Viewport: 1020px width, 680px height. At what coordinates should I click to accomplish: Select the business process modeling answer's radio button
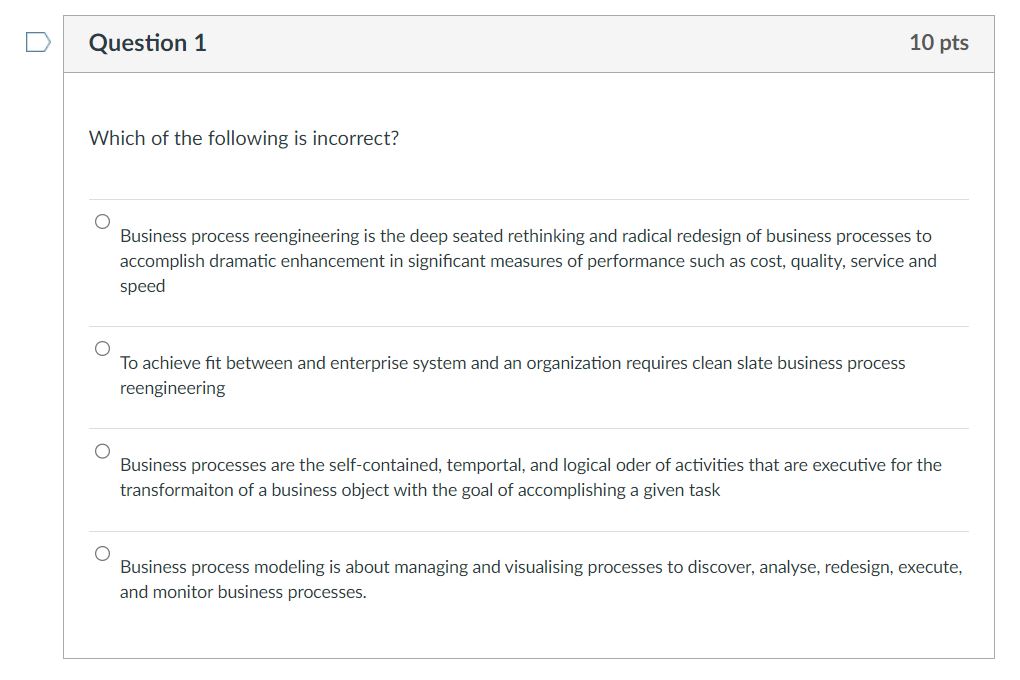pyautogui.click(x=101, y=551)
